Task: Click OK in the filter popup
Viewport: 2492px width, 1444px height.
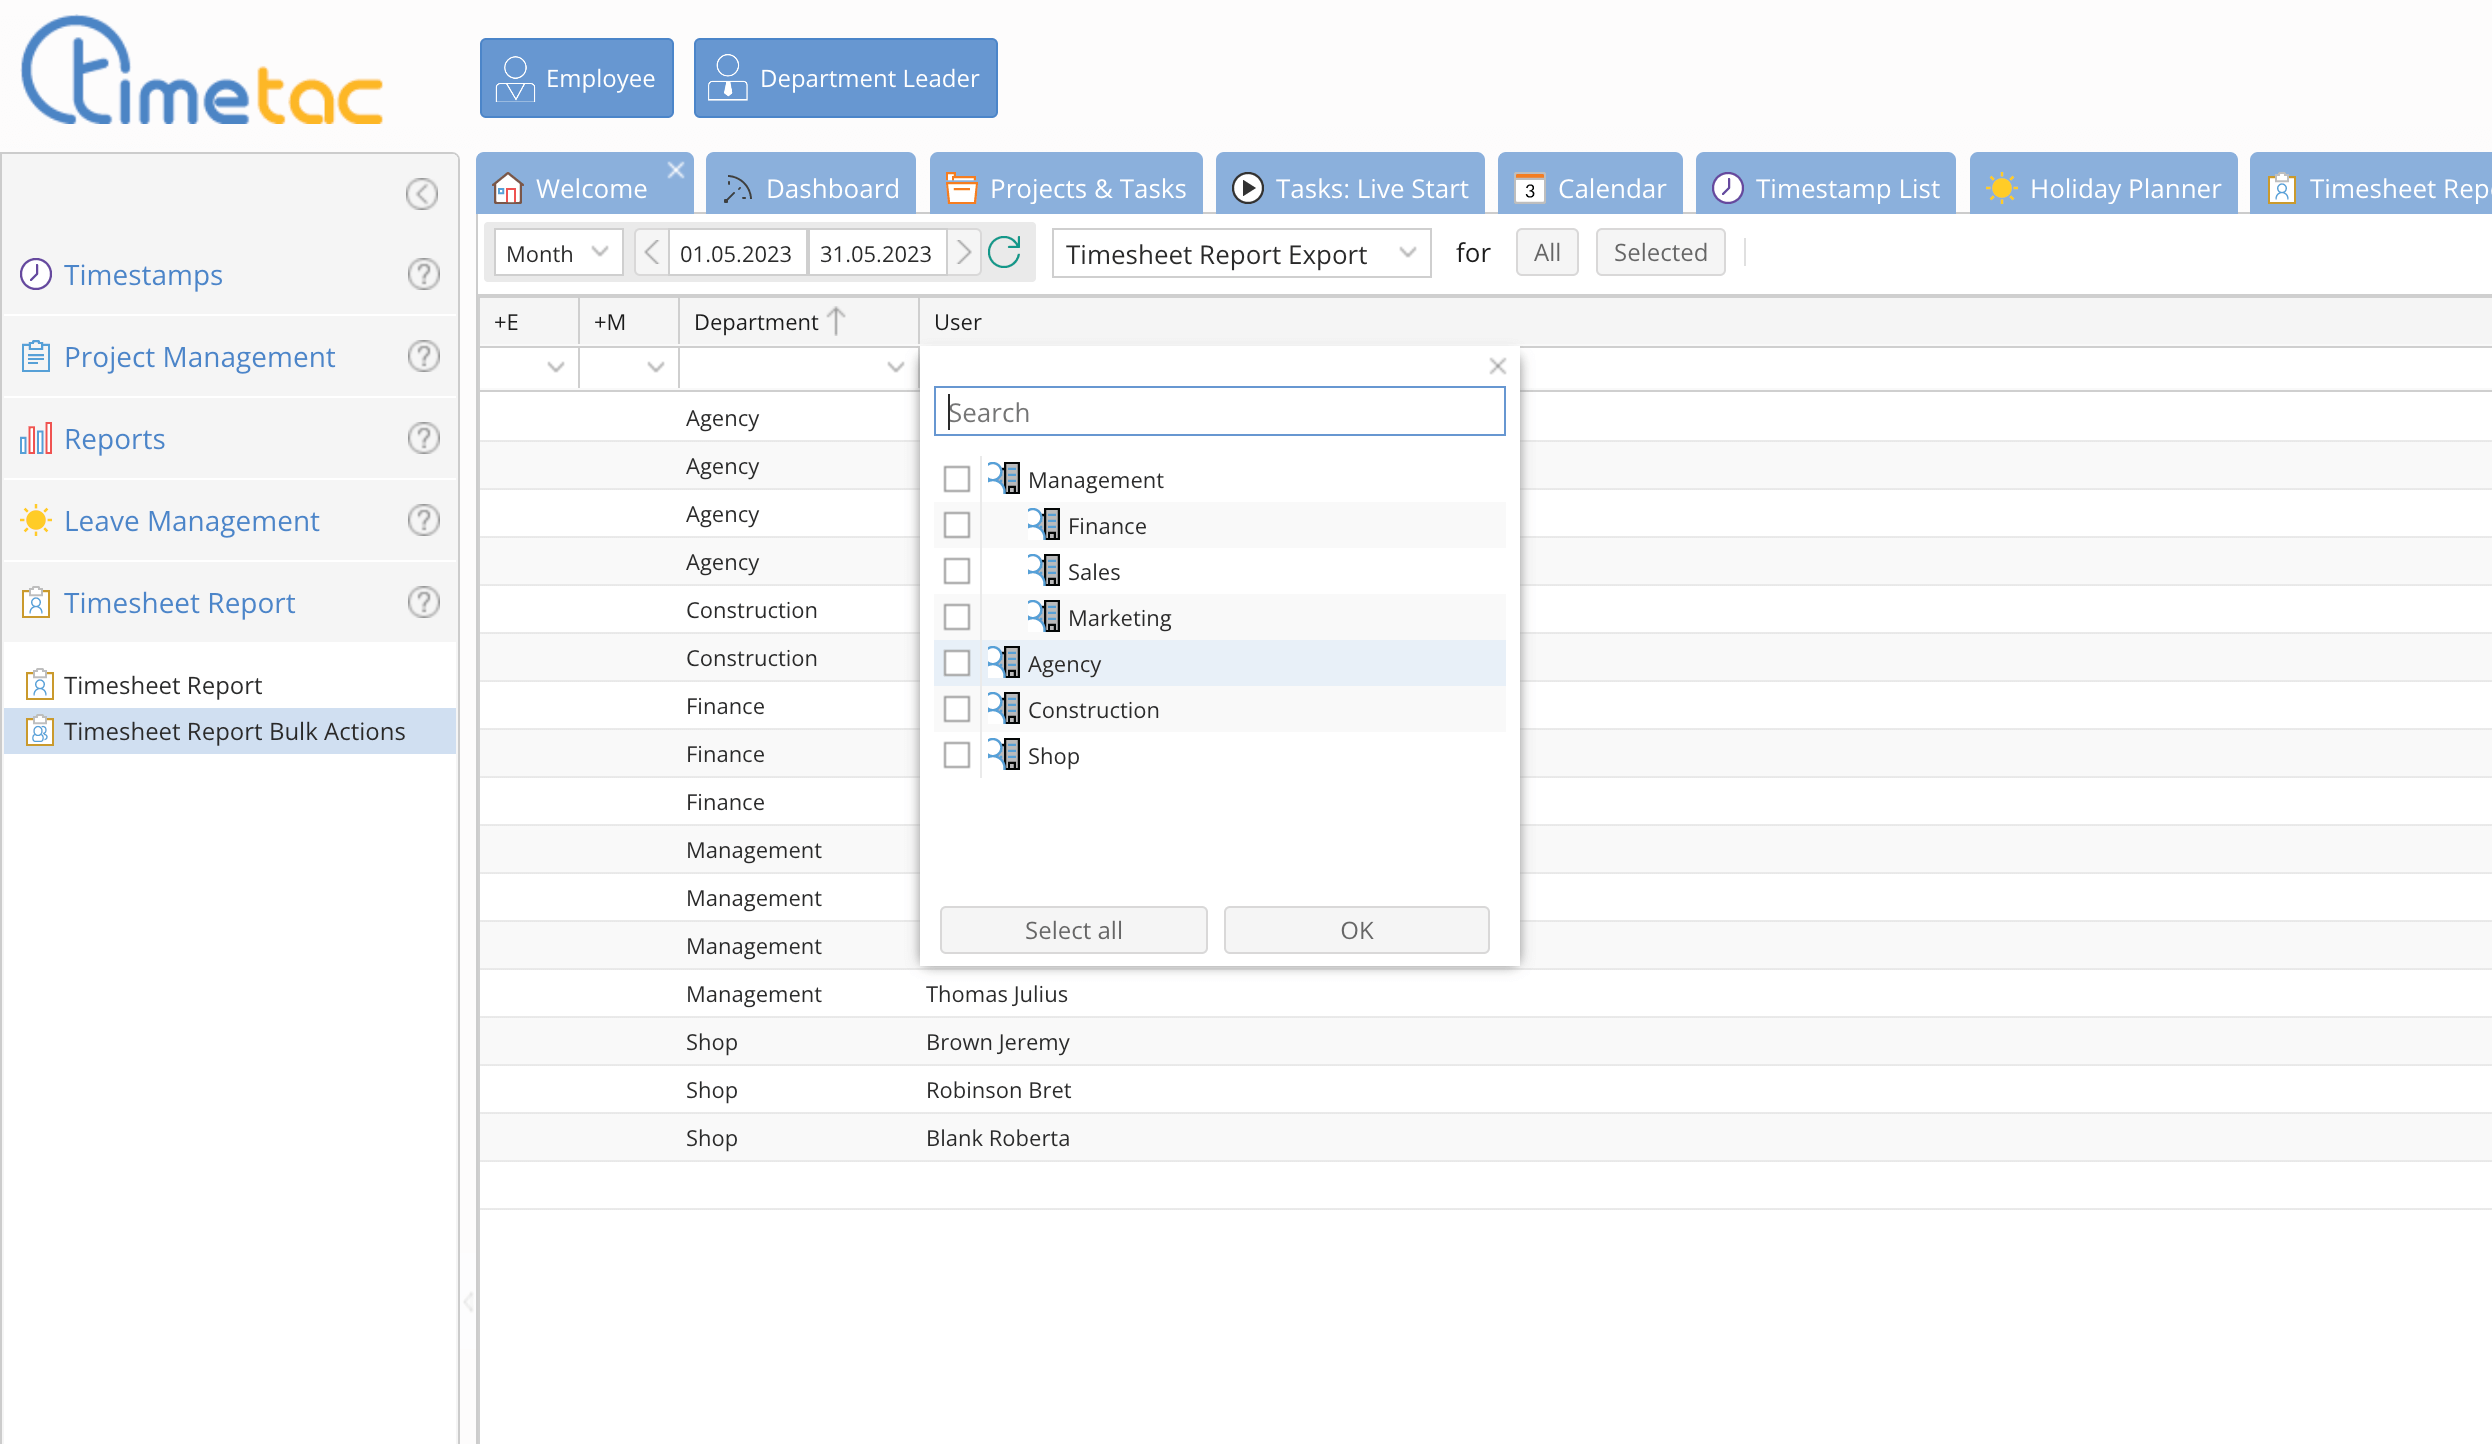Action: click(1356, 930)
